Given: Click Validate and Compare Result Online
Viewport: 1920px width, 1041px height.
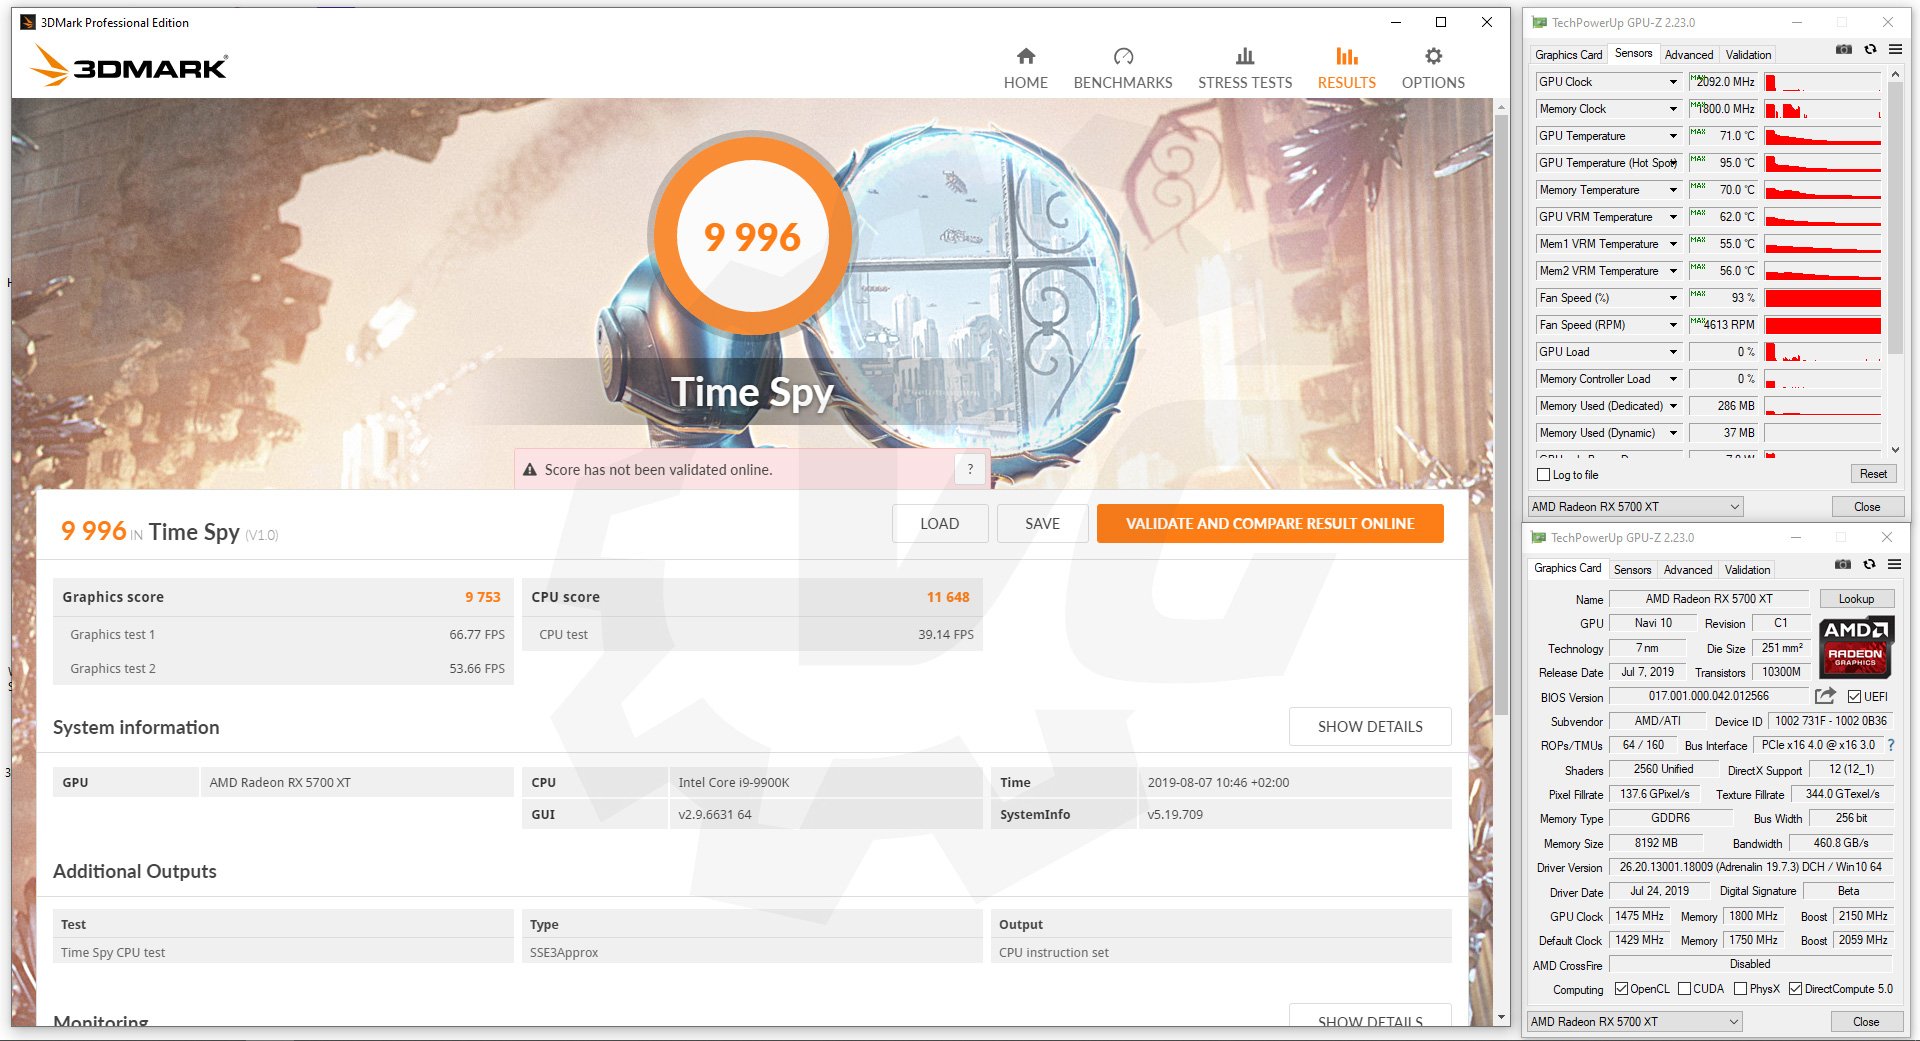Looking at the screenshot, I should click(x=1270, y=523).
